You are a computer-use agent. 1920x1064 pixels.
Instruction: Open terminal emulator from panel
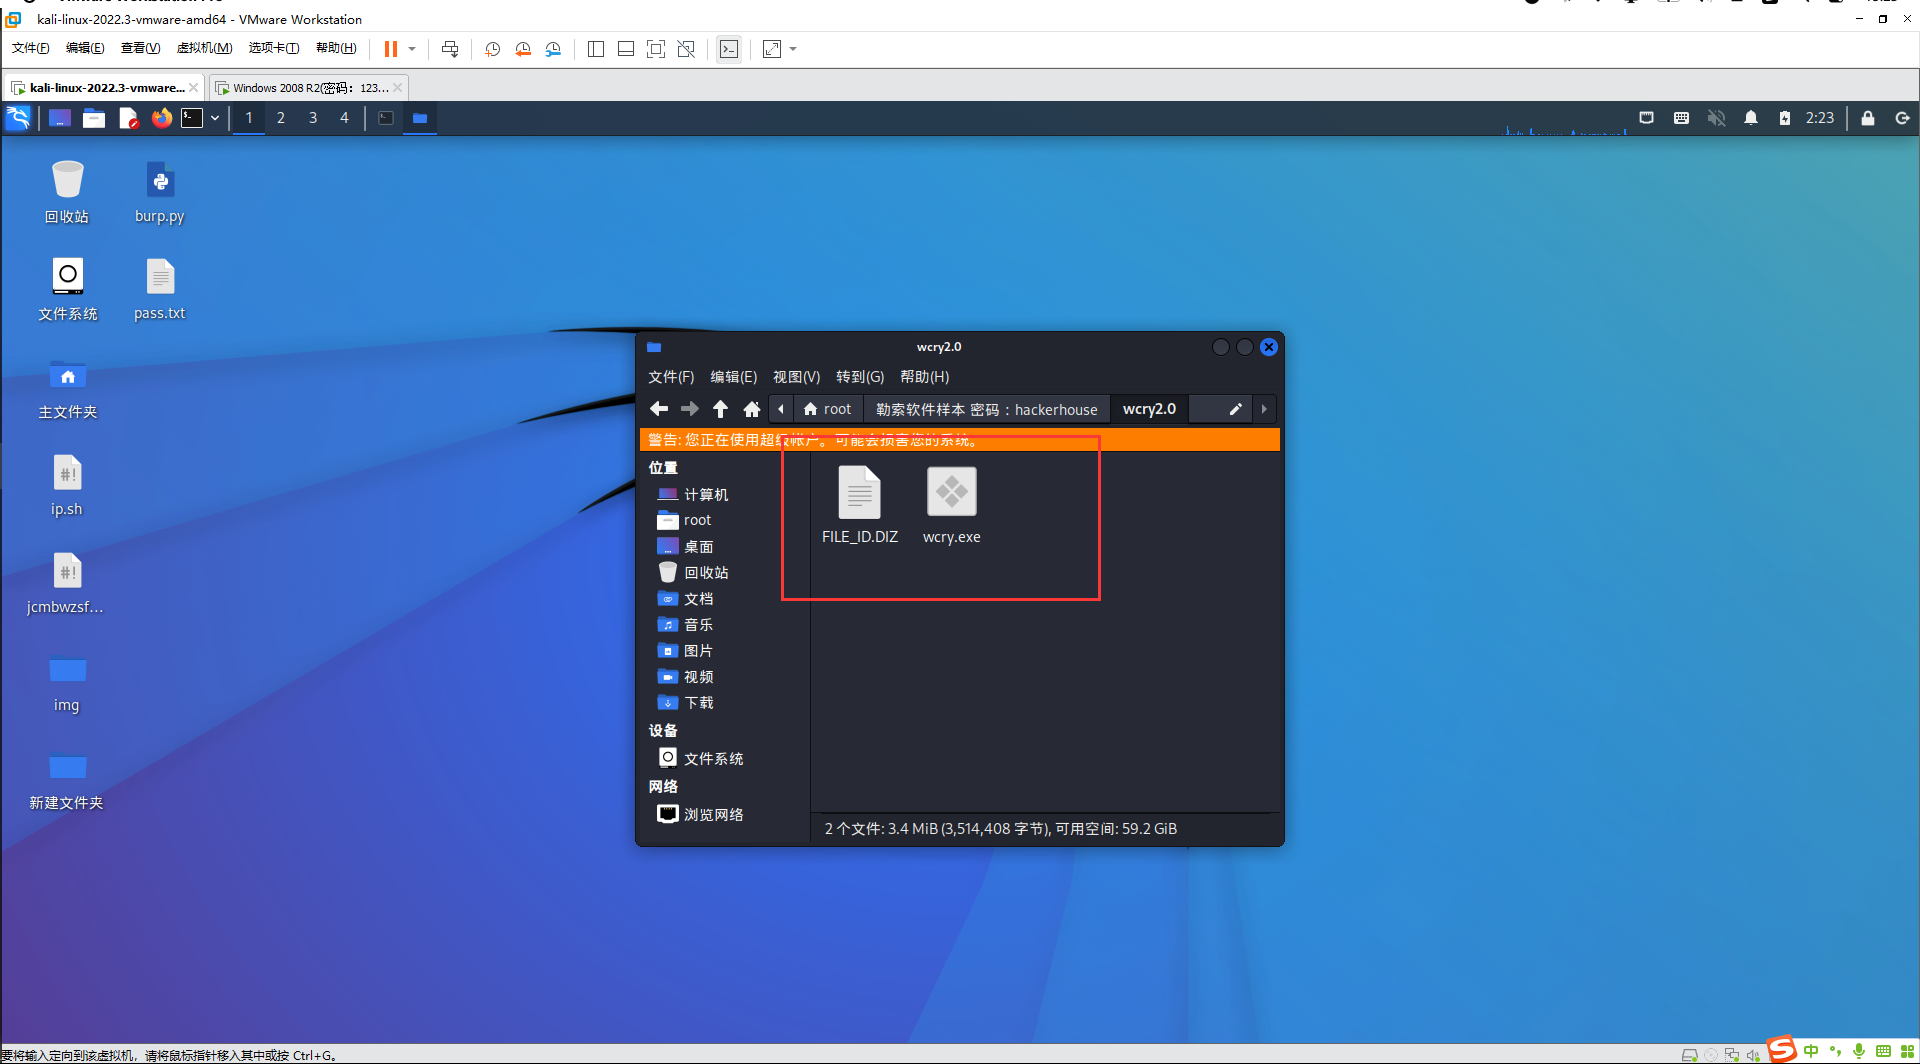point(192,118)
